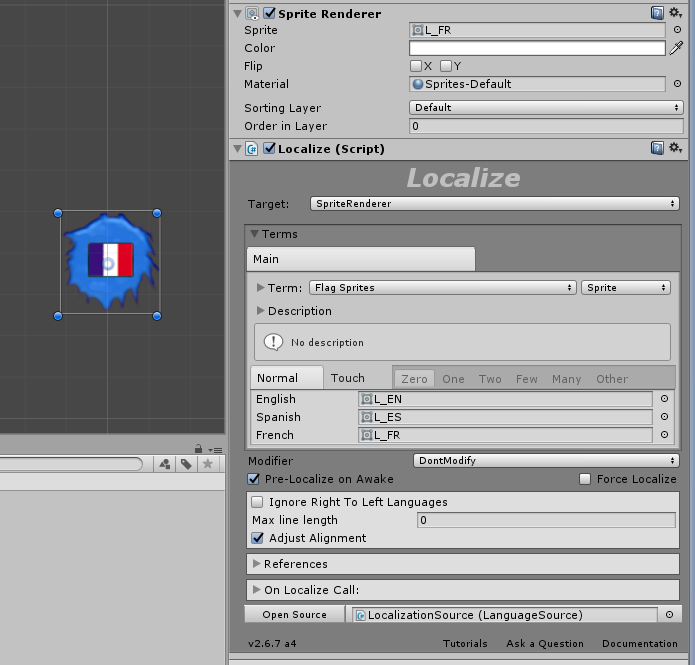
Task: Open the Documentation link
Action: [639, 644]
